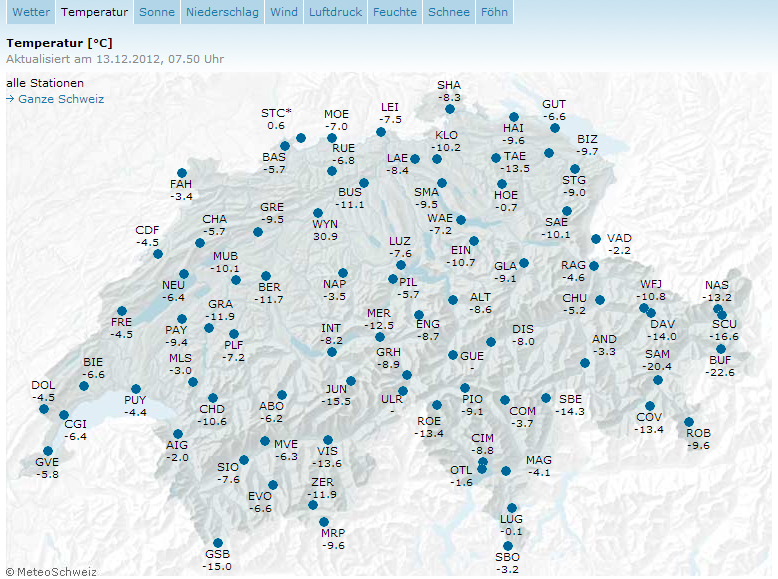This screenshot has width=778, height=579.
Task: Switch to the Sonne tab
Action: tap(157, 12)
